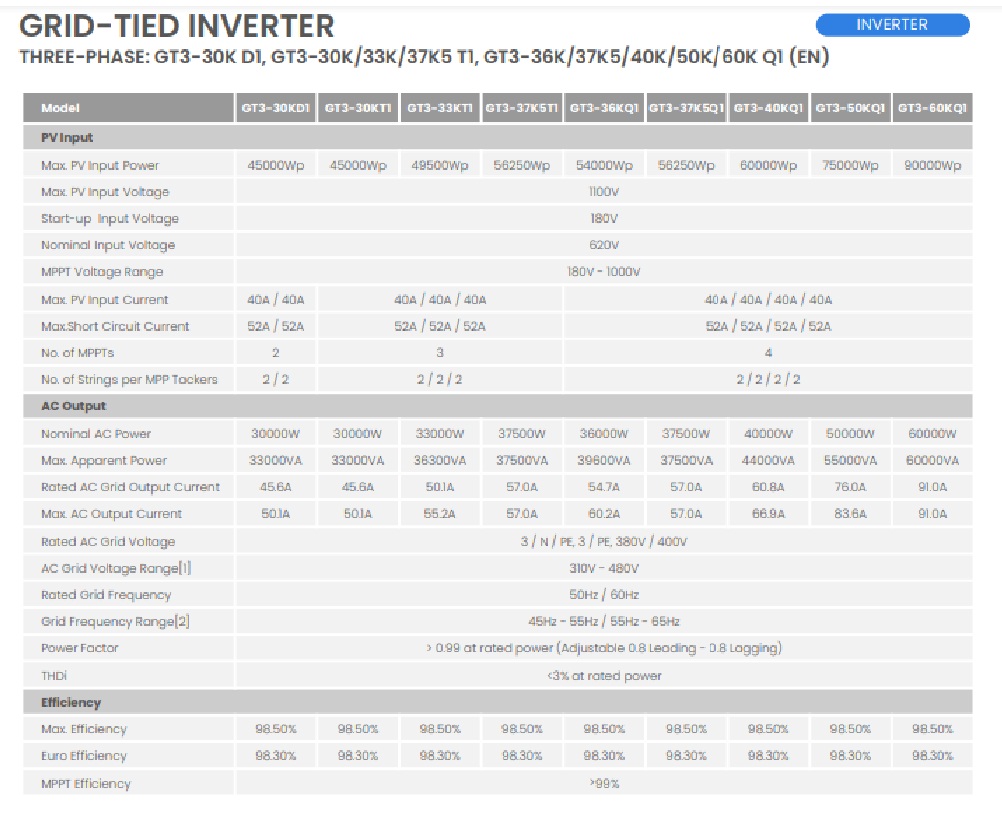Select the "44000VA" apparent power value
The height and width of the screenshot is (830, 1002).
coord(768,461)
